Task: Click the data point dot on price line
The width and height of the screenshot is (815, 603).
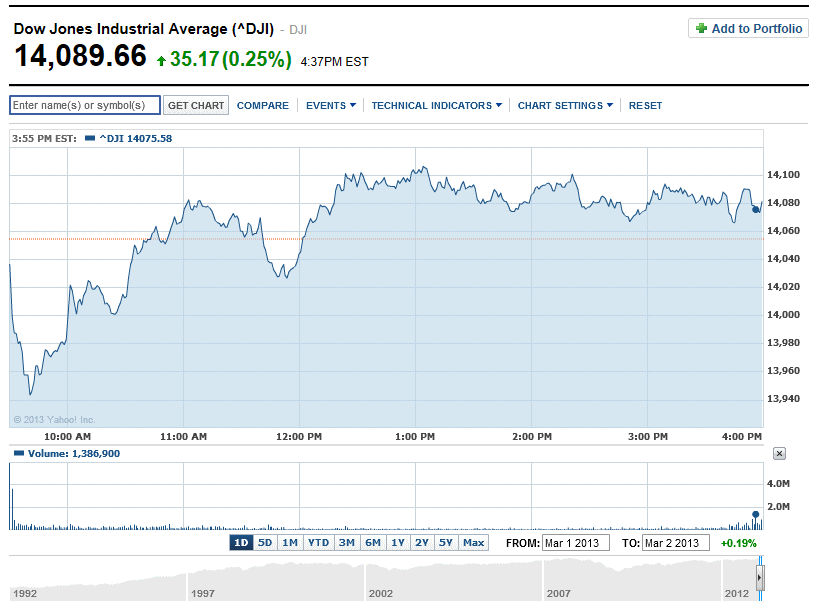Action: [x=755, y=210]
